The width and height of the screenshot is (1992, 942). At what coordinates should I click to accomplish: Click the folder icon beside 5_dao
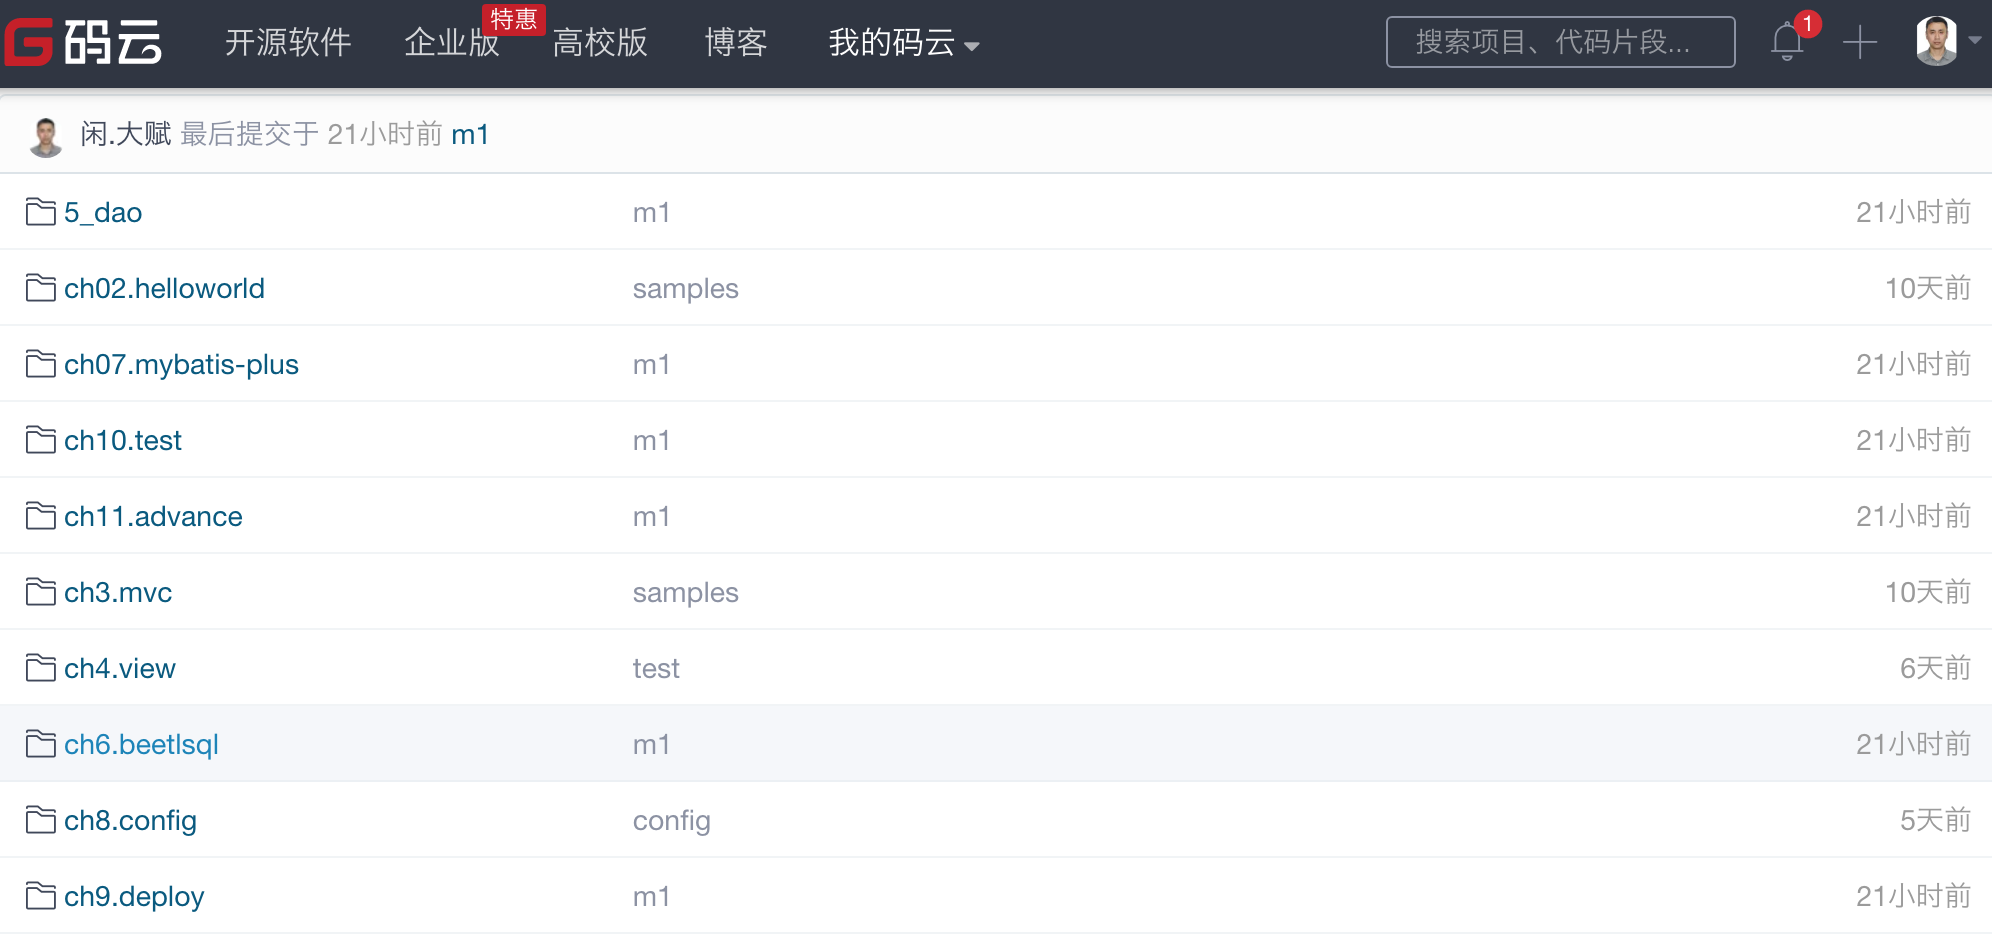click(40, 212)
